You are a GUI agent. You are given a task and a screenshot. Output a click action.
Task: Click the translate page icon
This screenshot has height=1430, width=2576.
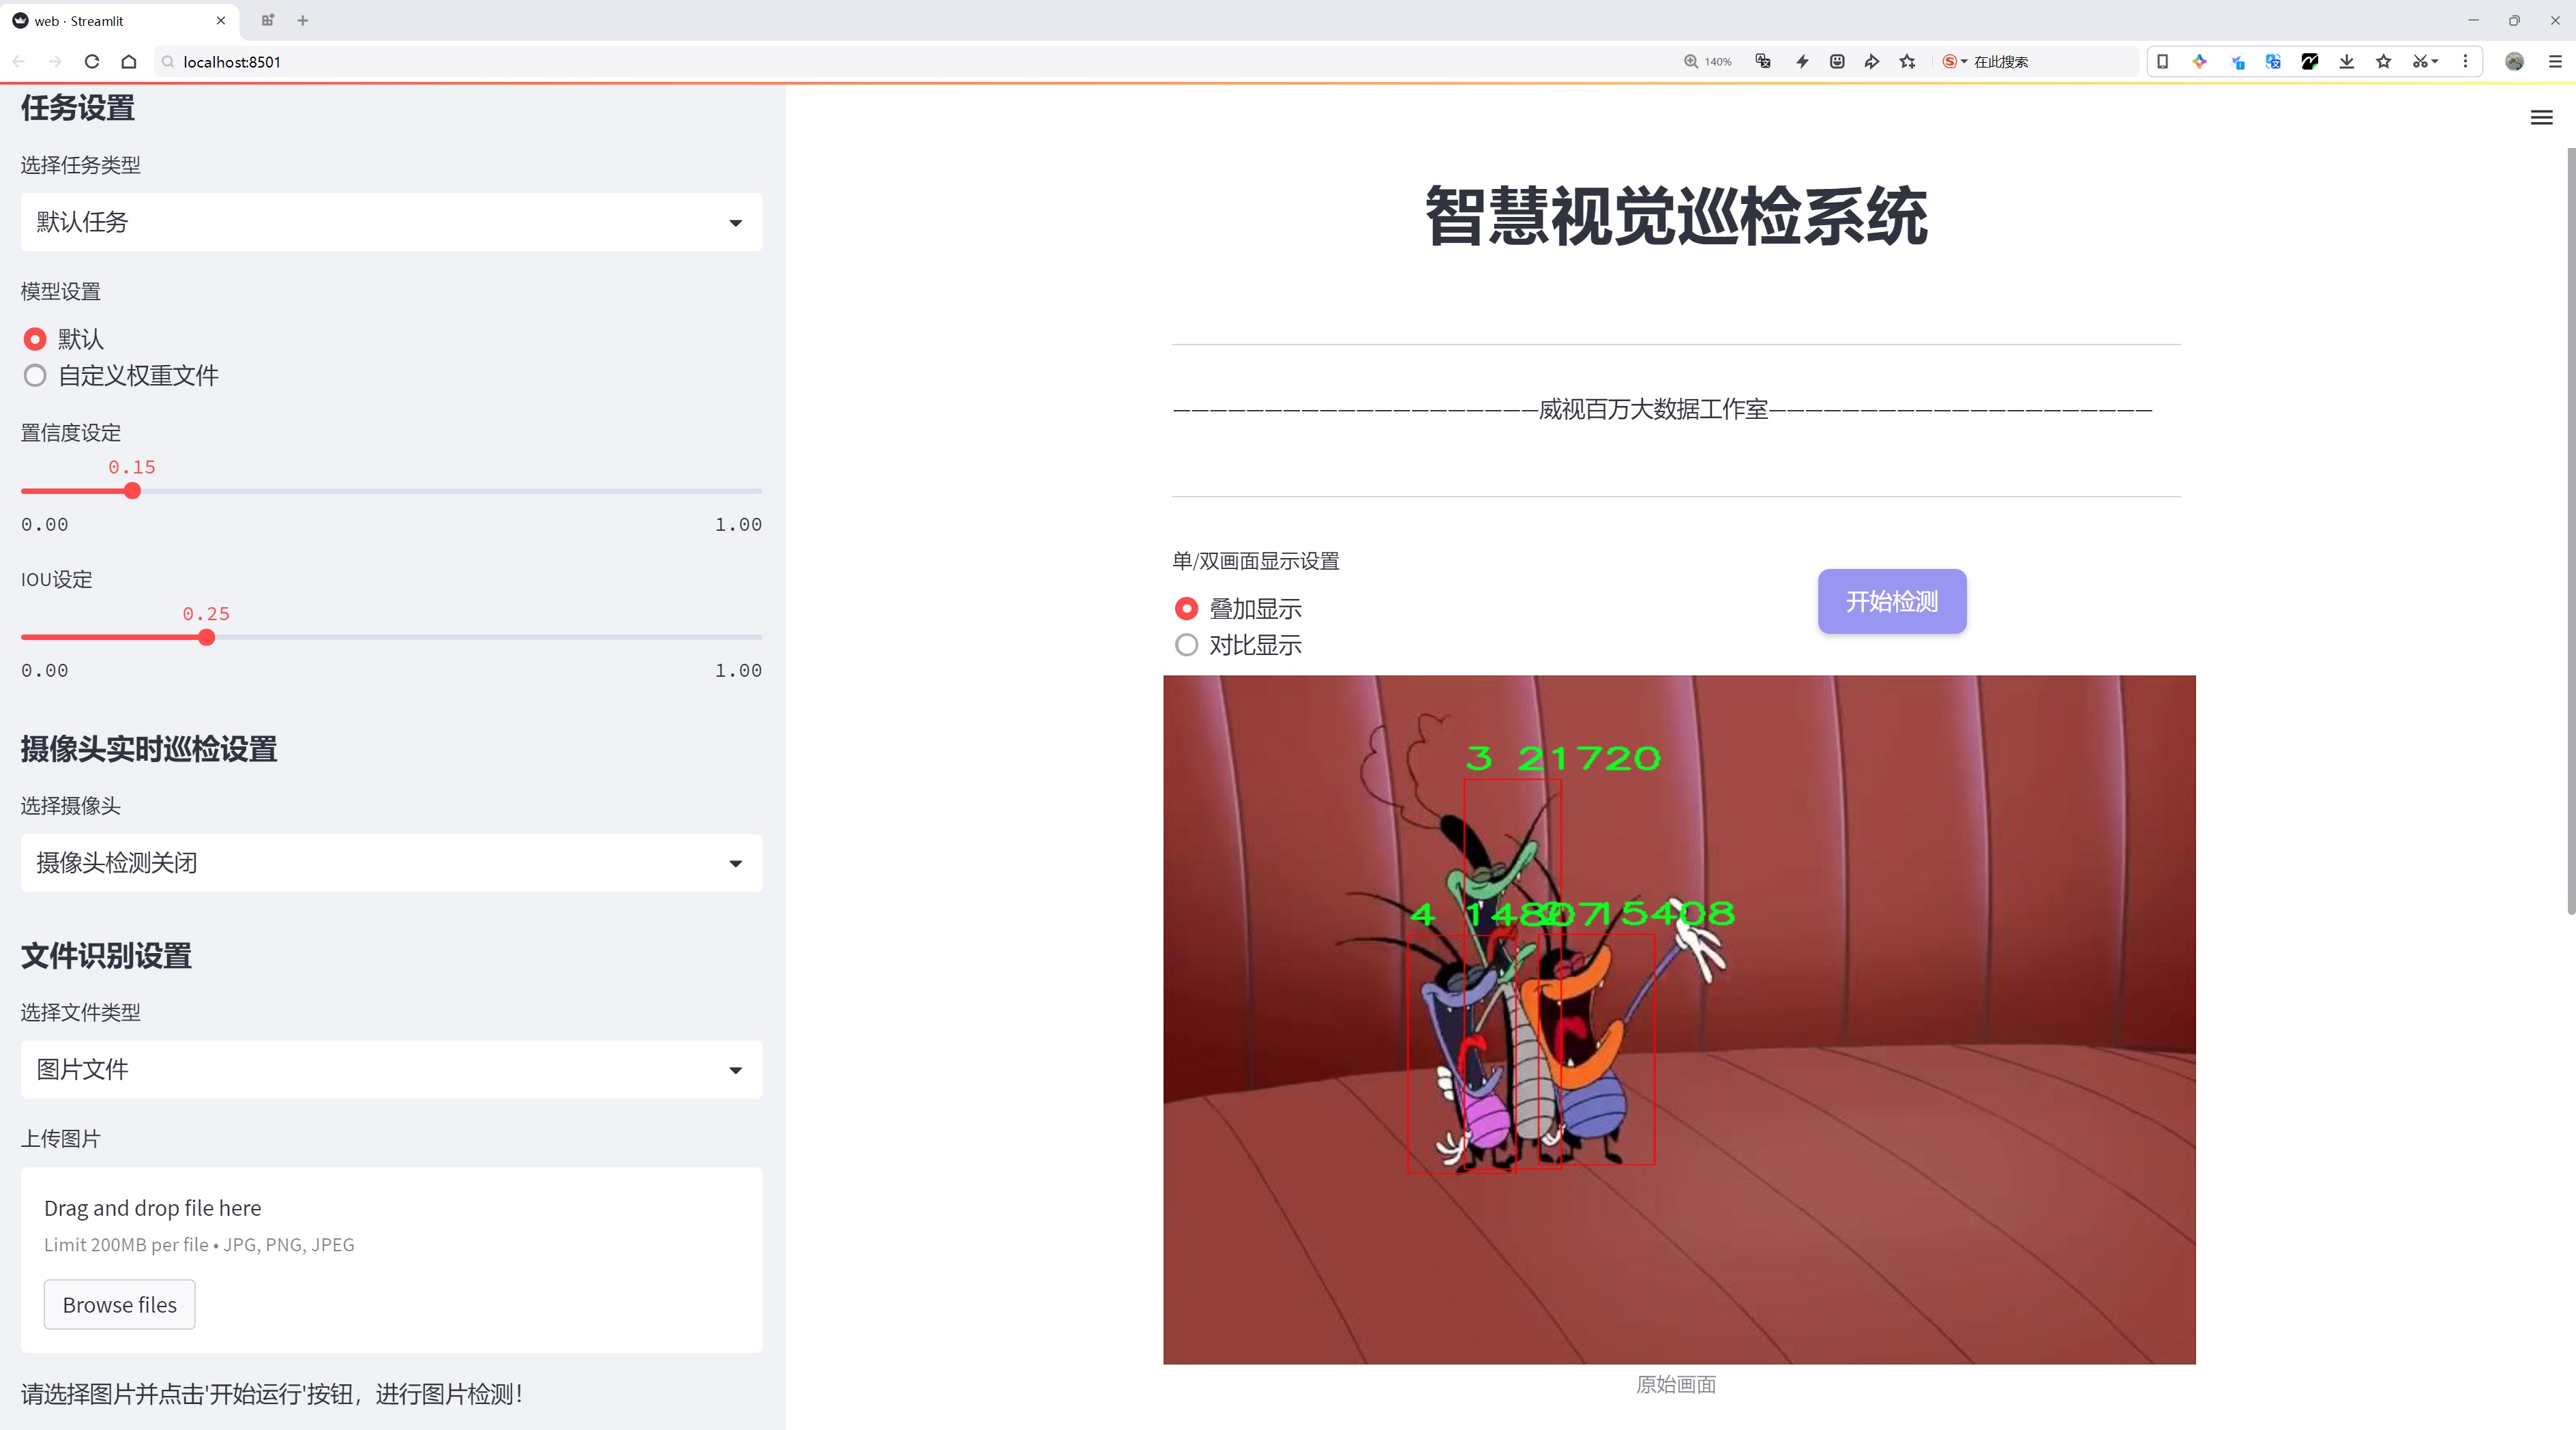click(1763, 62)
